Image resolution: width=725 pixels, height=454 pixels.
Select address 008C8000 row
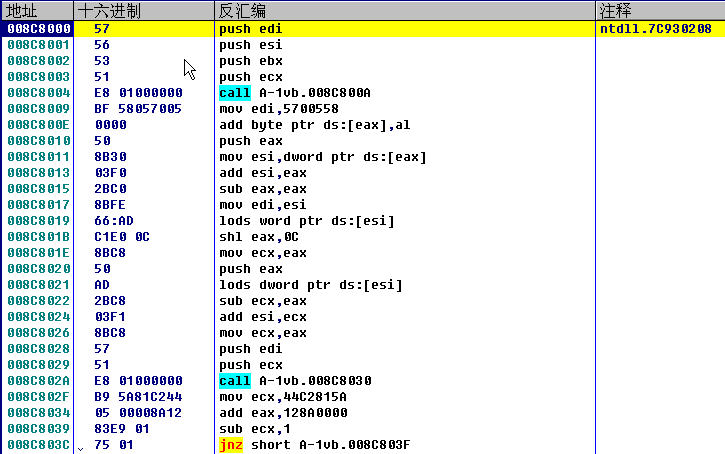click(362, 29)
